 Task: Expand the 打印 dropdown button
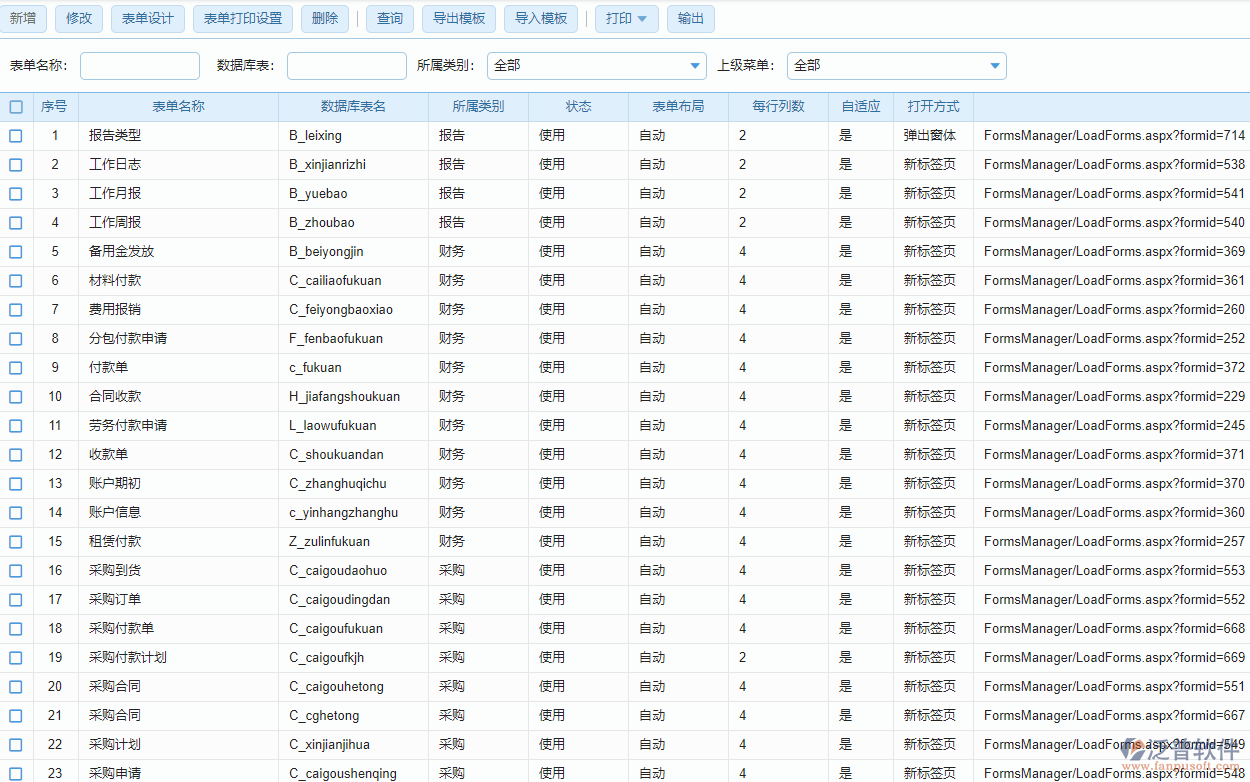[626, 18]
